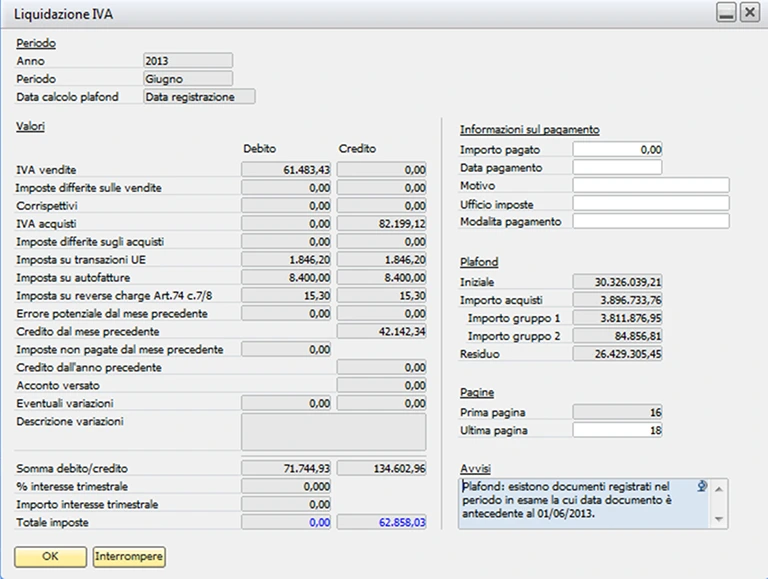Click the Motivo input field
Viewport: 768px width, 579px height.
pos(651,186)
